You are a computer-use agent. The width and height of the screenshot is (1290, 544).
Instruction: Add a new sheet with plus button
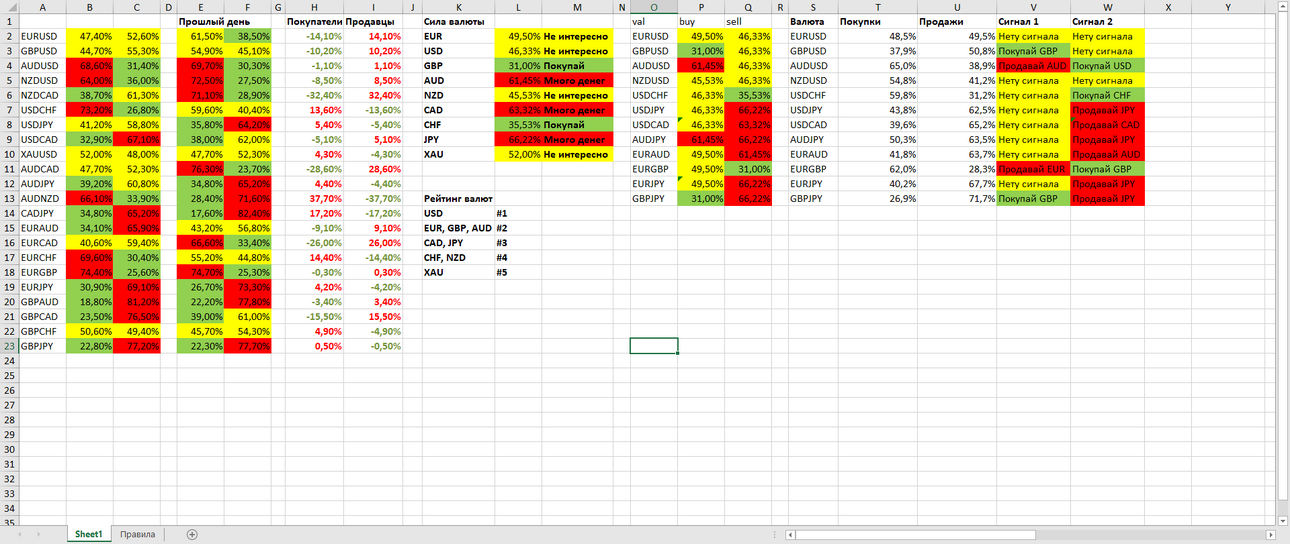pyautogui.click(x=192, y=535)
